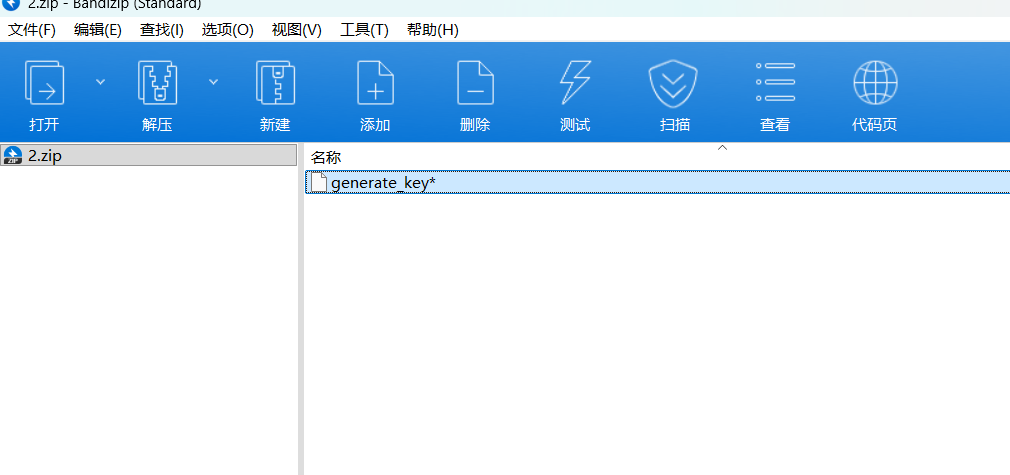Select the generate_key* file row

pos(658,182)
